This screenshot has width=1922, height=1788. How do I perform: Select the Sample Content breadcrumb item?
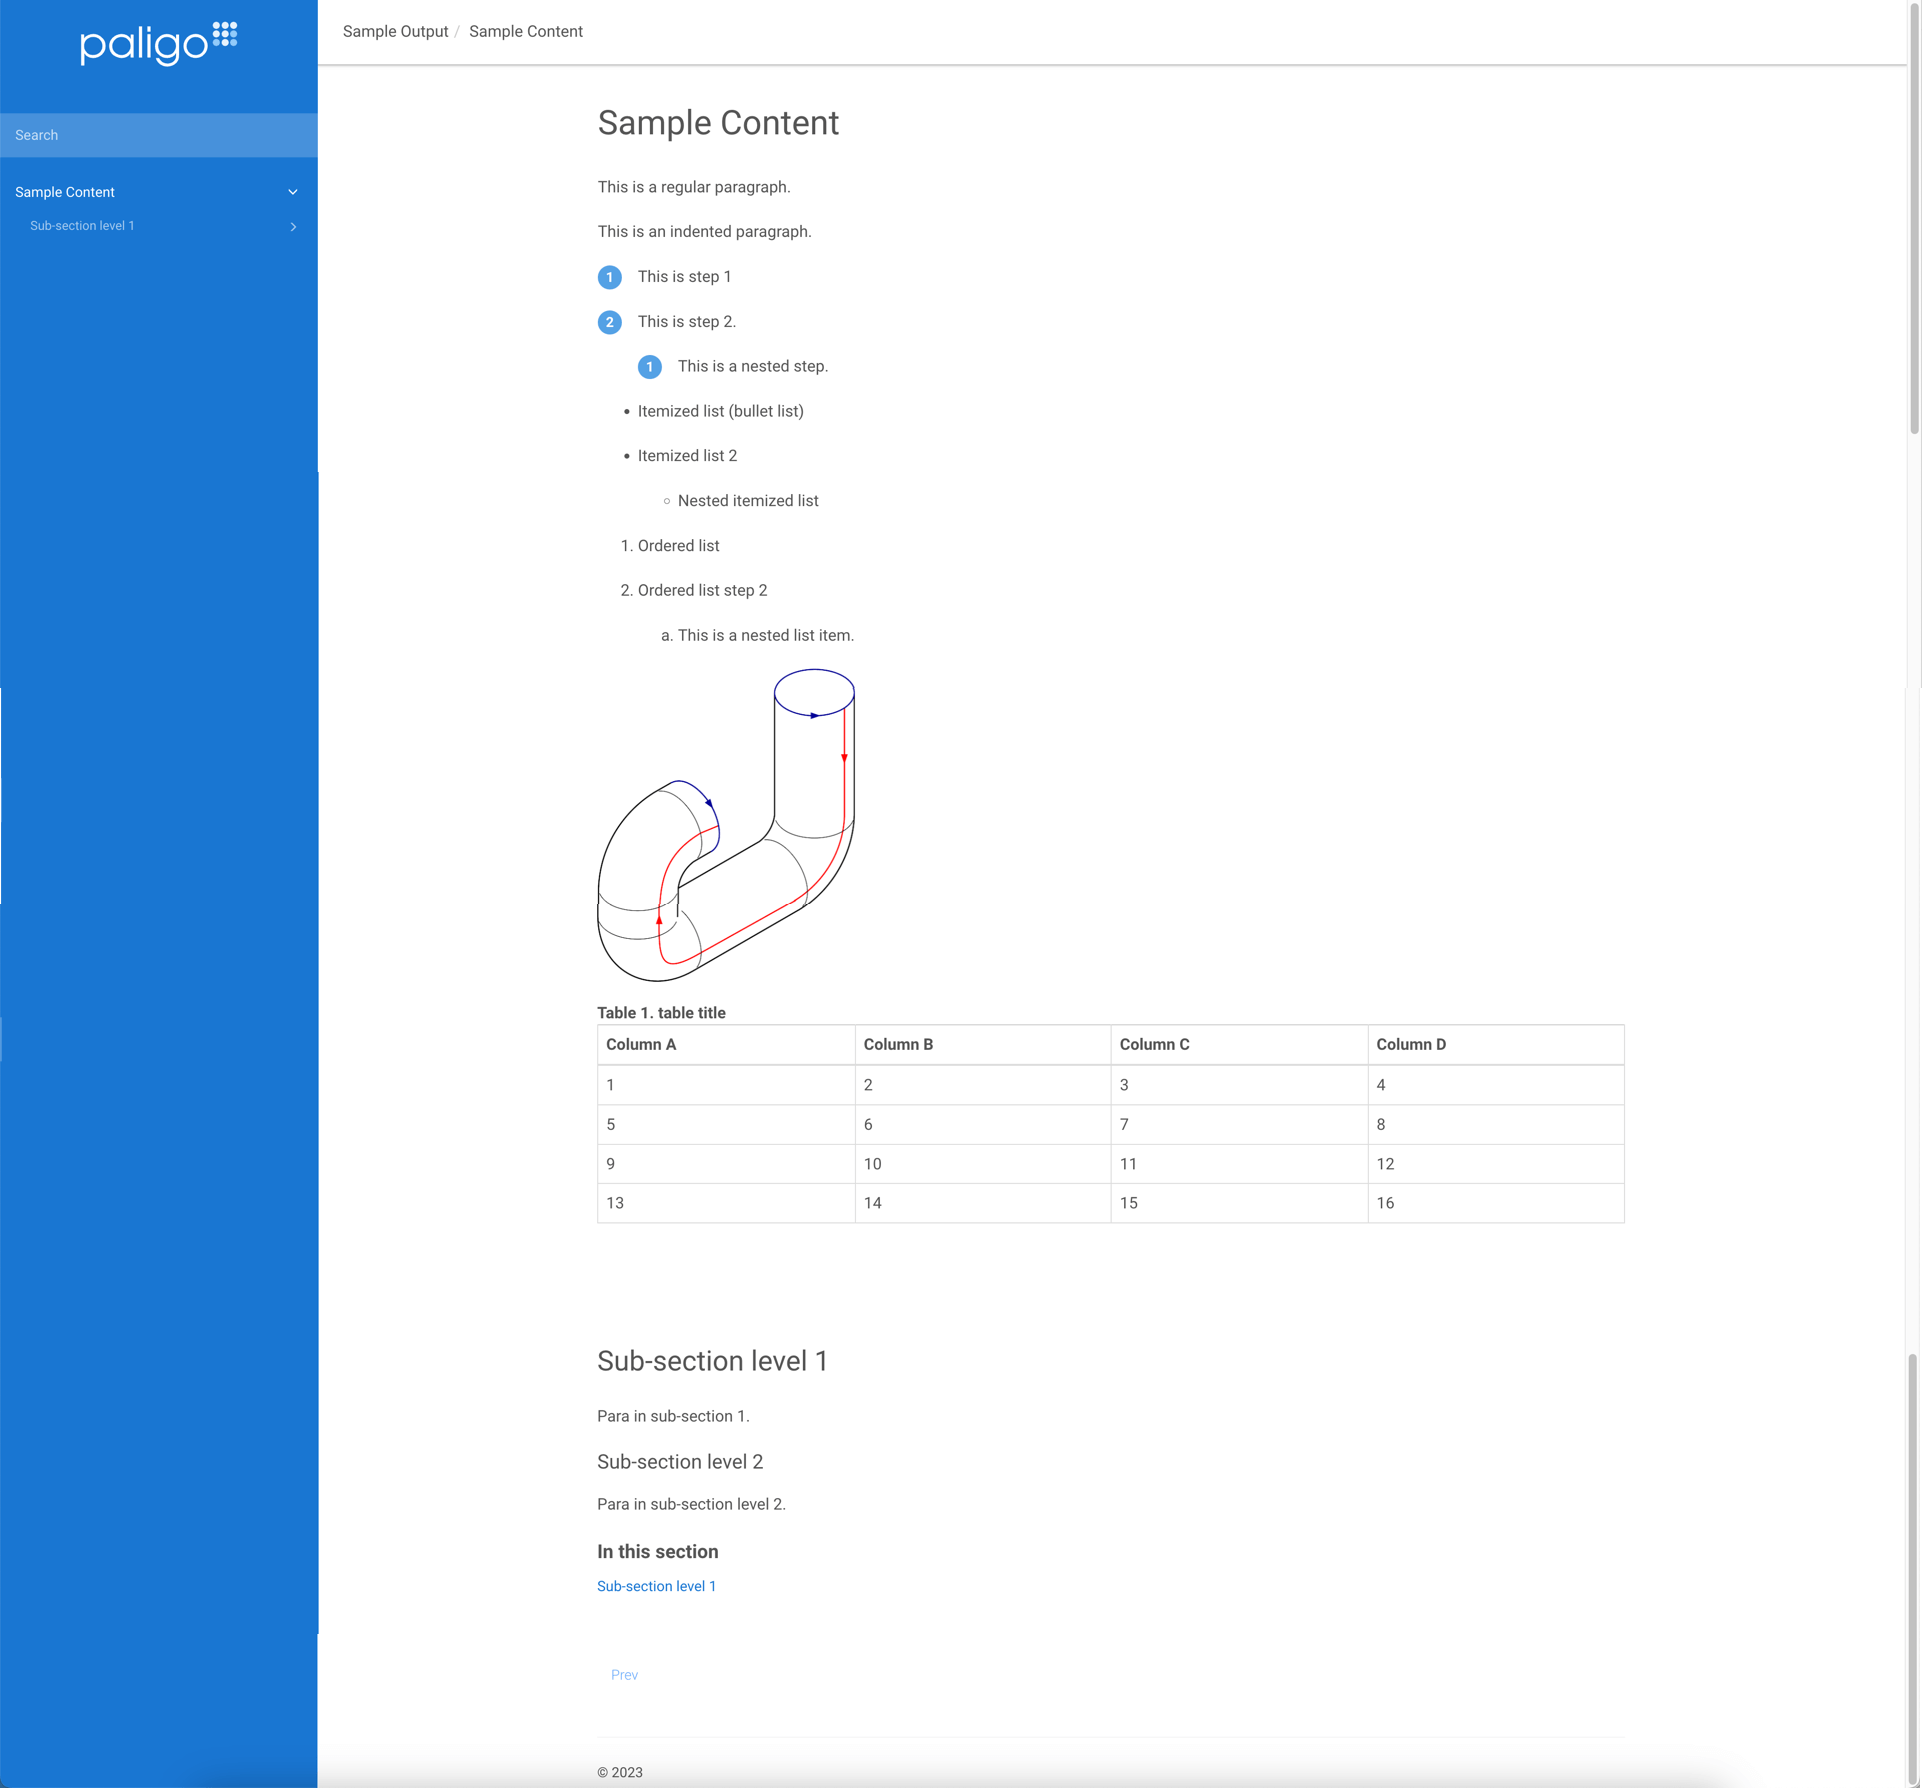tap(525, 31)
